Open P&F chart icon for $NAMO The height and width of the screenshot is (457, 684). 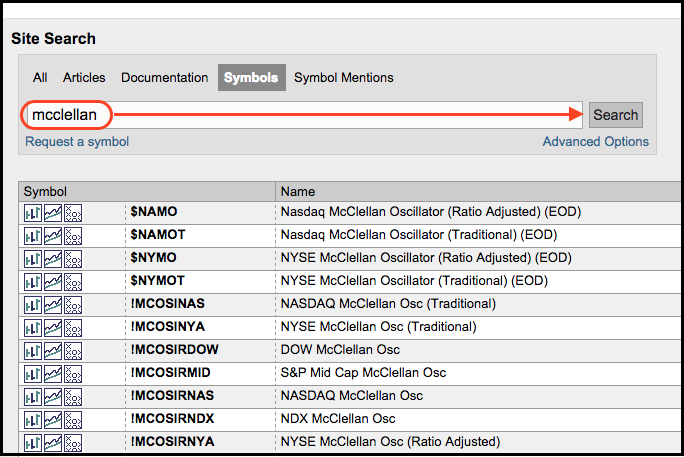coord(73,213)
